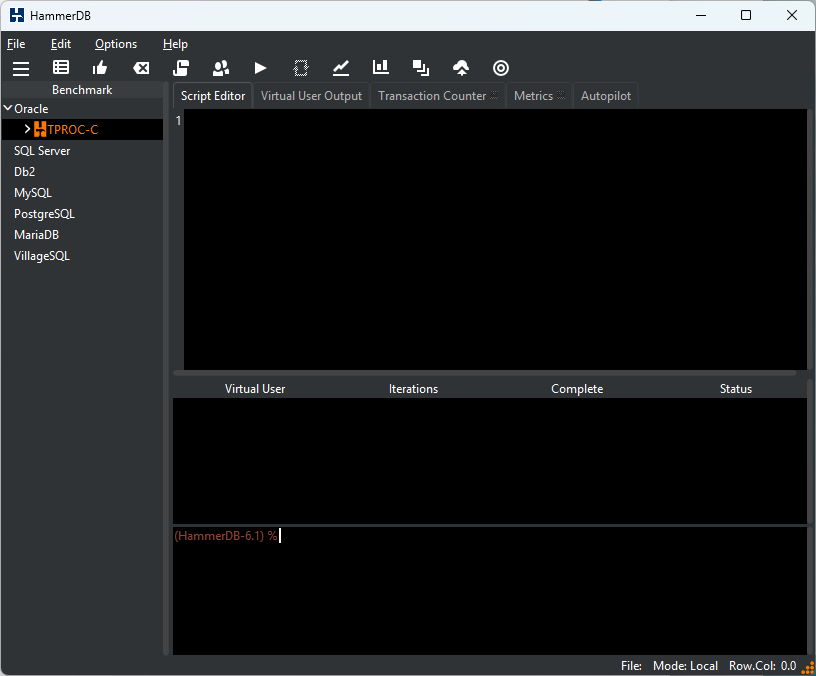
Task: Click the Status column header
Action: tap(736, 389)
